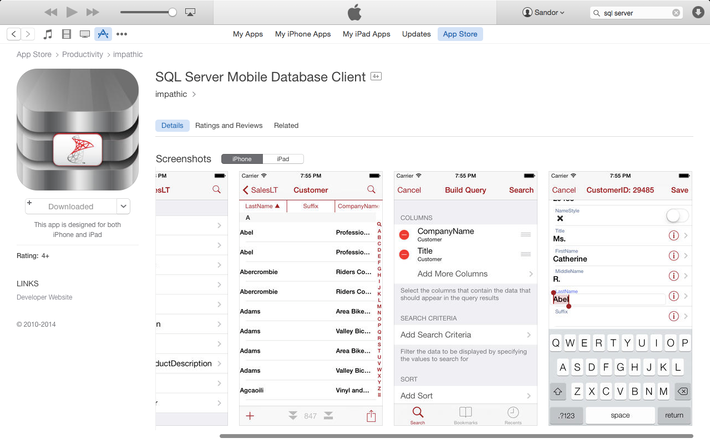
Task: Sort by the LastName column header
Action: pos(263,206)
